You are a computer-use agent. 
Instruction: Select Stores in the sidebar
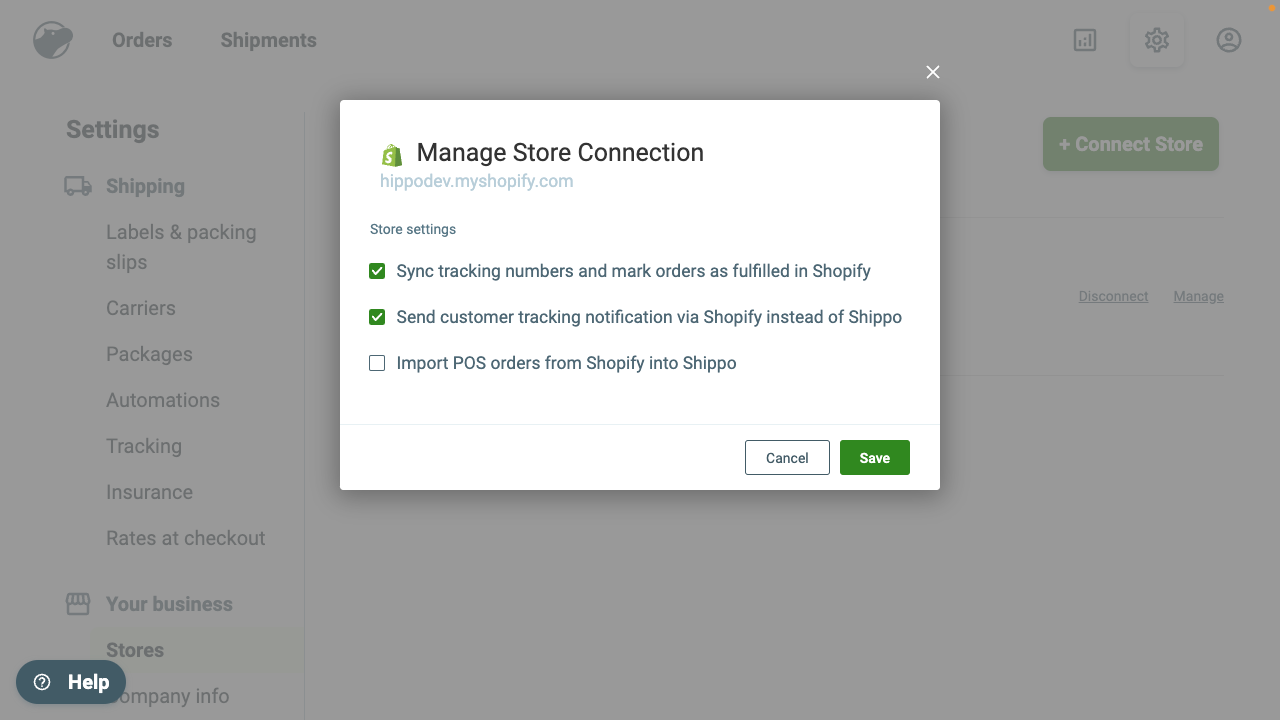(135, 650)
